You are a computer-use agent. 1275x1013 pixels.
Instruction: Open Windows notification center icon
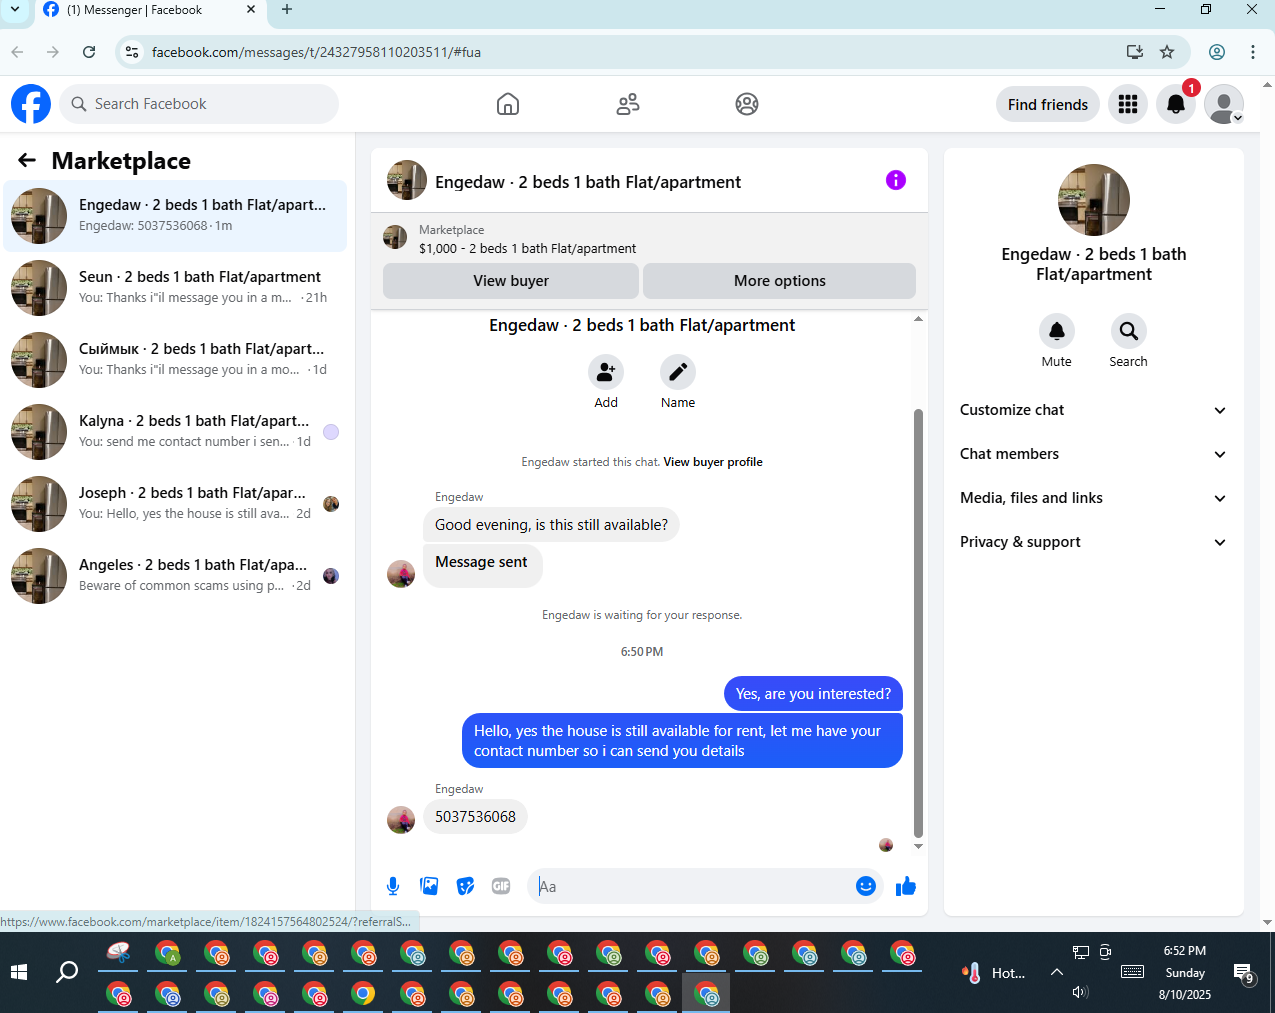point(1244,972)
